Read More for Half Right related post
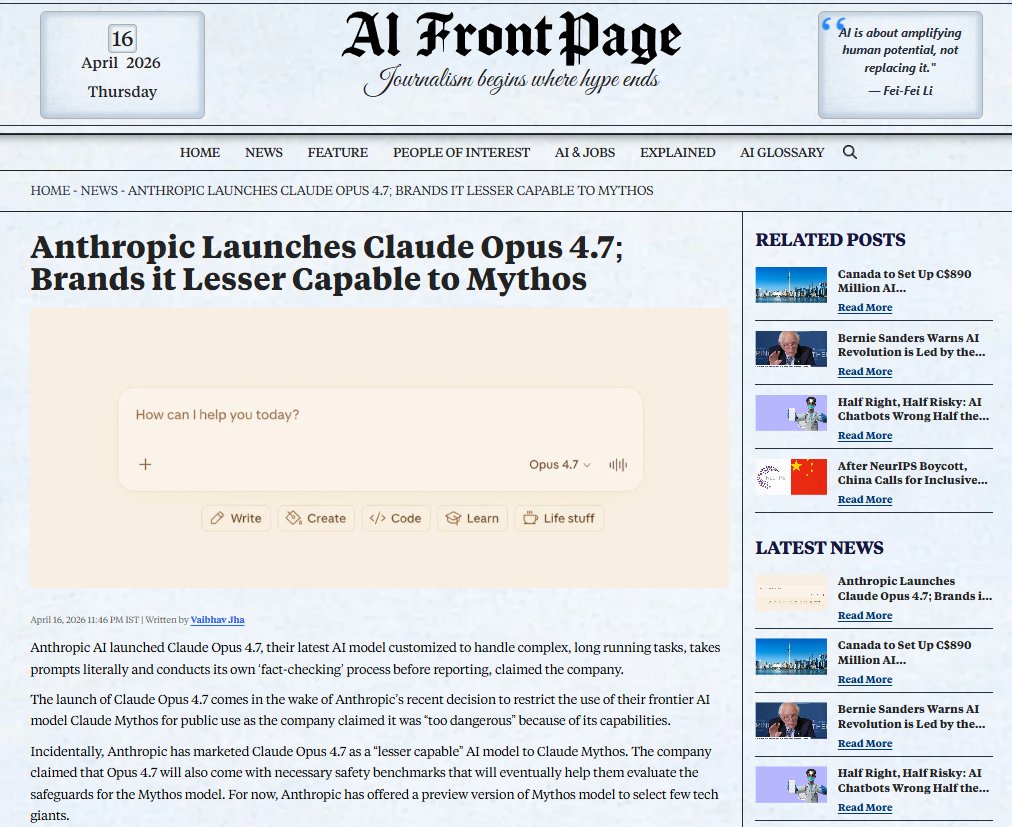This screenshot has height=827, width=1012. (865, 436)
